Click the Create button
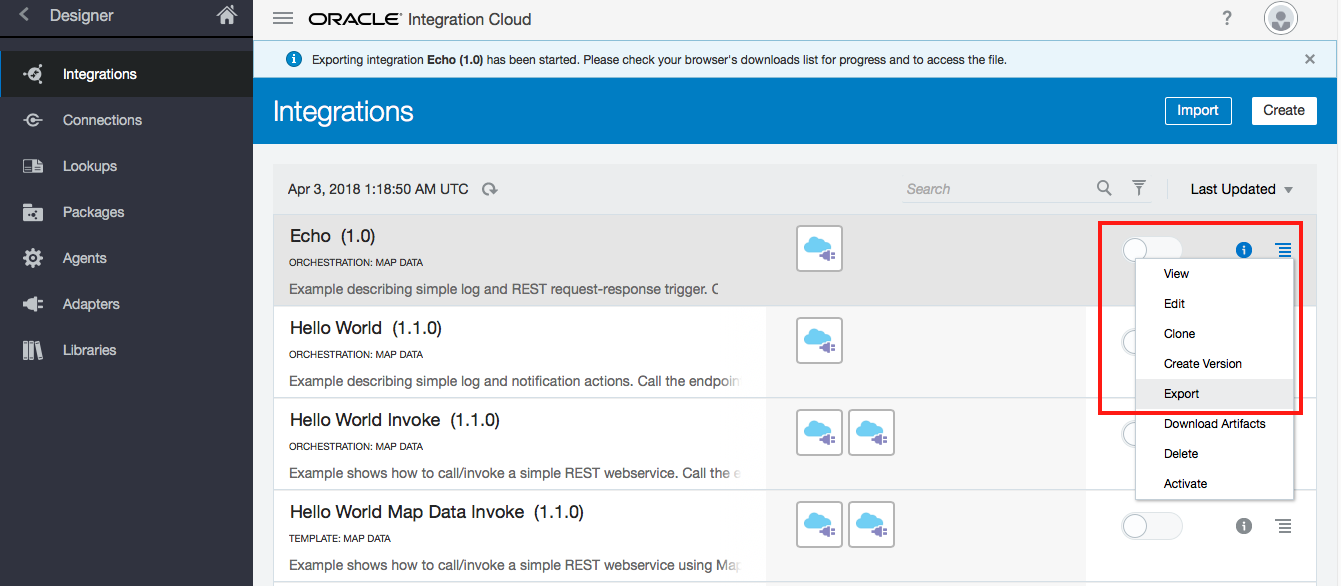 coord(1283,110)
